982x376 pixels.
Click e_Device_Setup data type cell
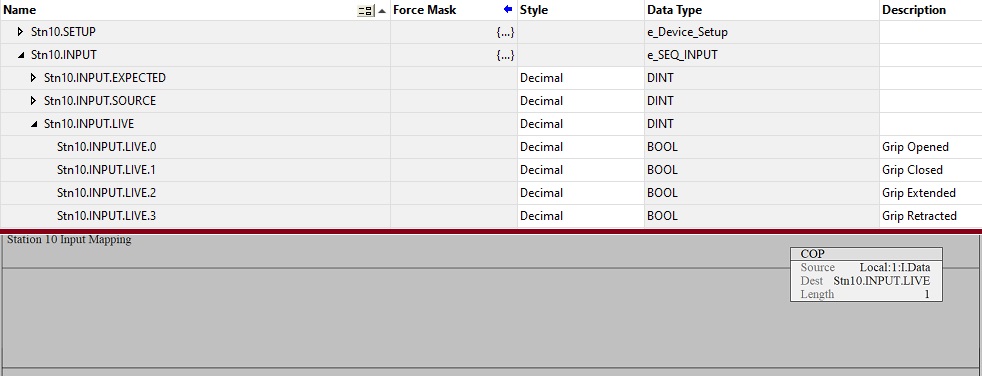(762, 32)
